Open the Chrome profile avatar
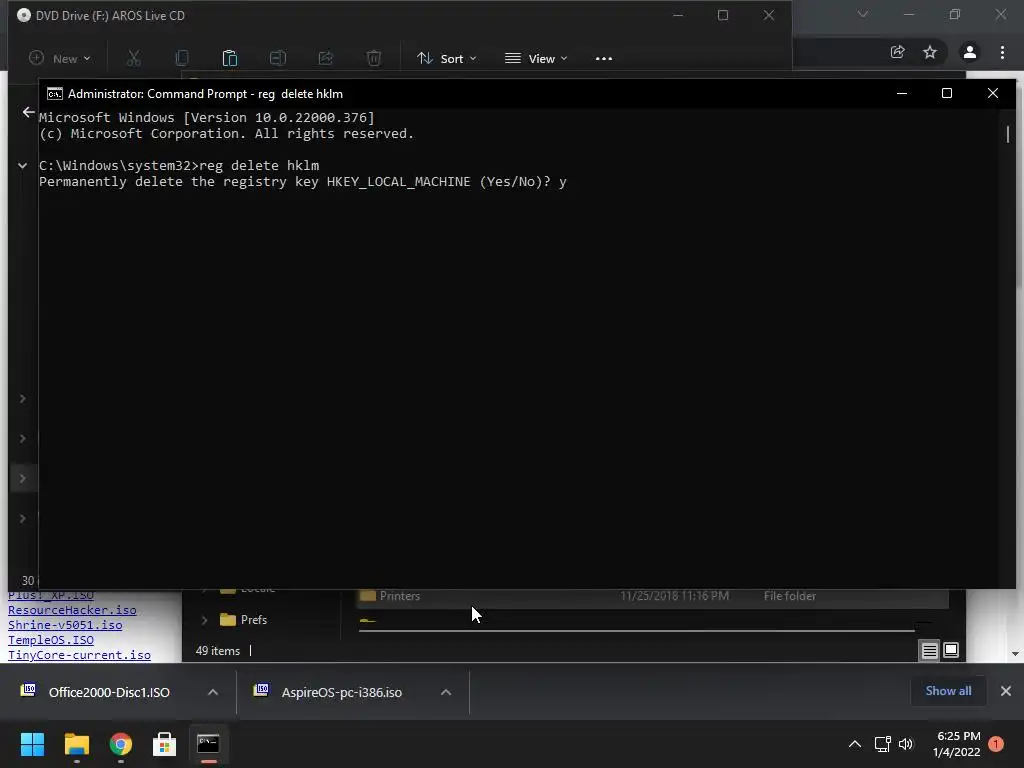Viewport: 1024px width, 768px height. coord(970,52)
